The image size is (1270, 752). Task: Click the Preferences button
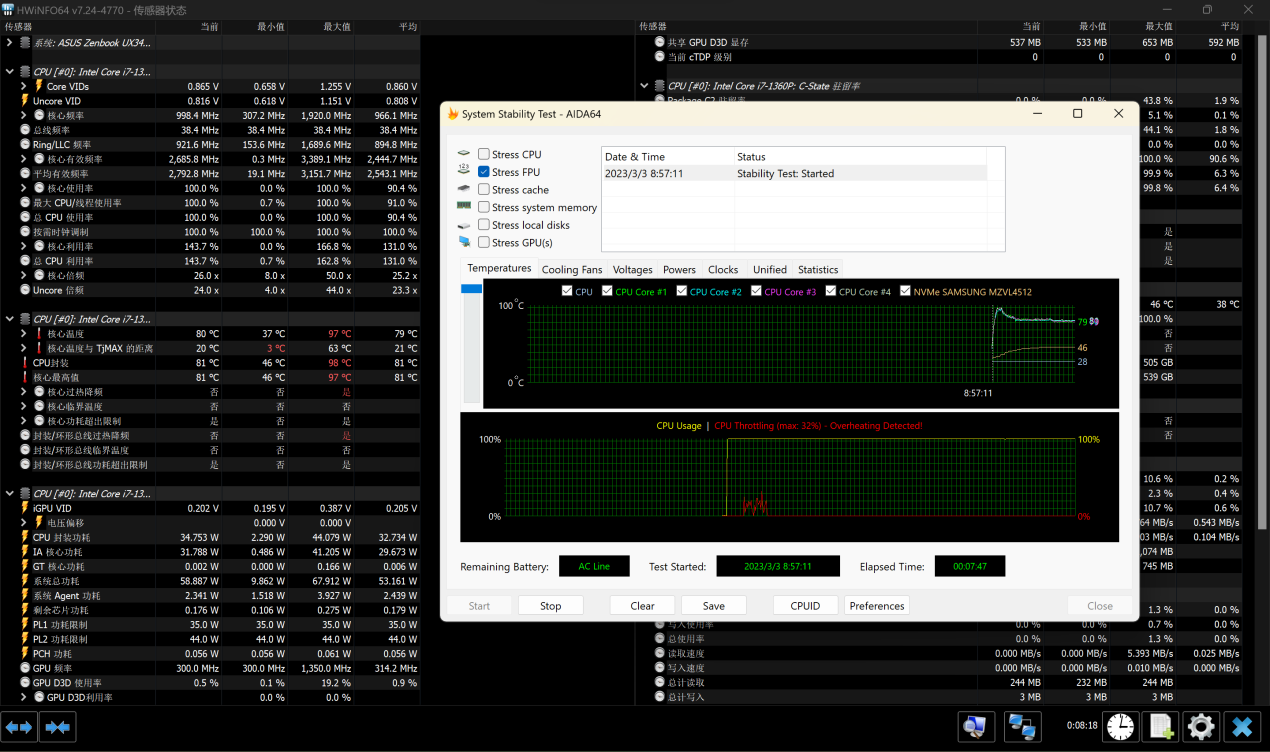pos(876,605)
